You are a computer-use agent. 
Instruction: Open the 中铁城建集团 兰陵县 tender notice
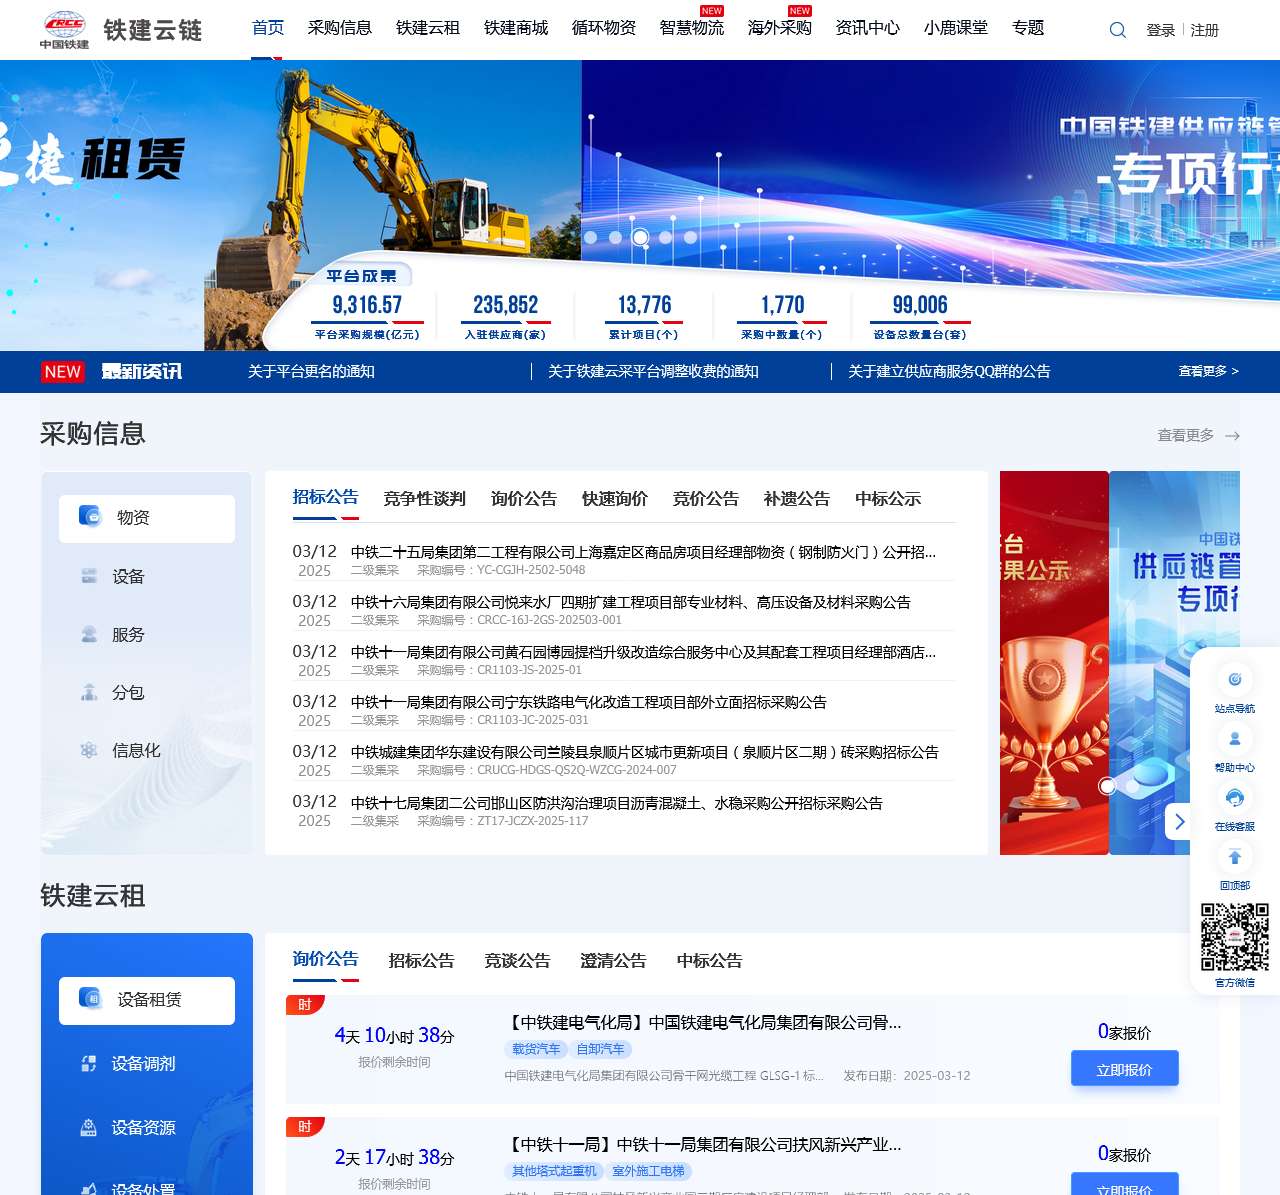645,752
